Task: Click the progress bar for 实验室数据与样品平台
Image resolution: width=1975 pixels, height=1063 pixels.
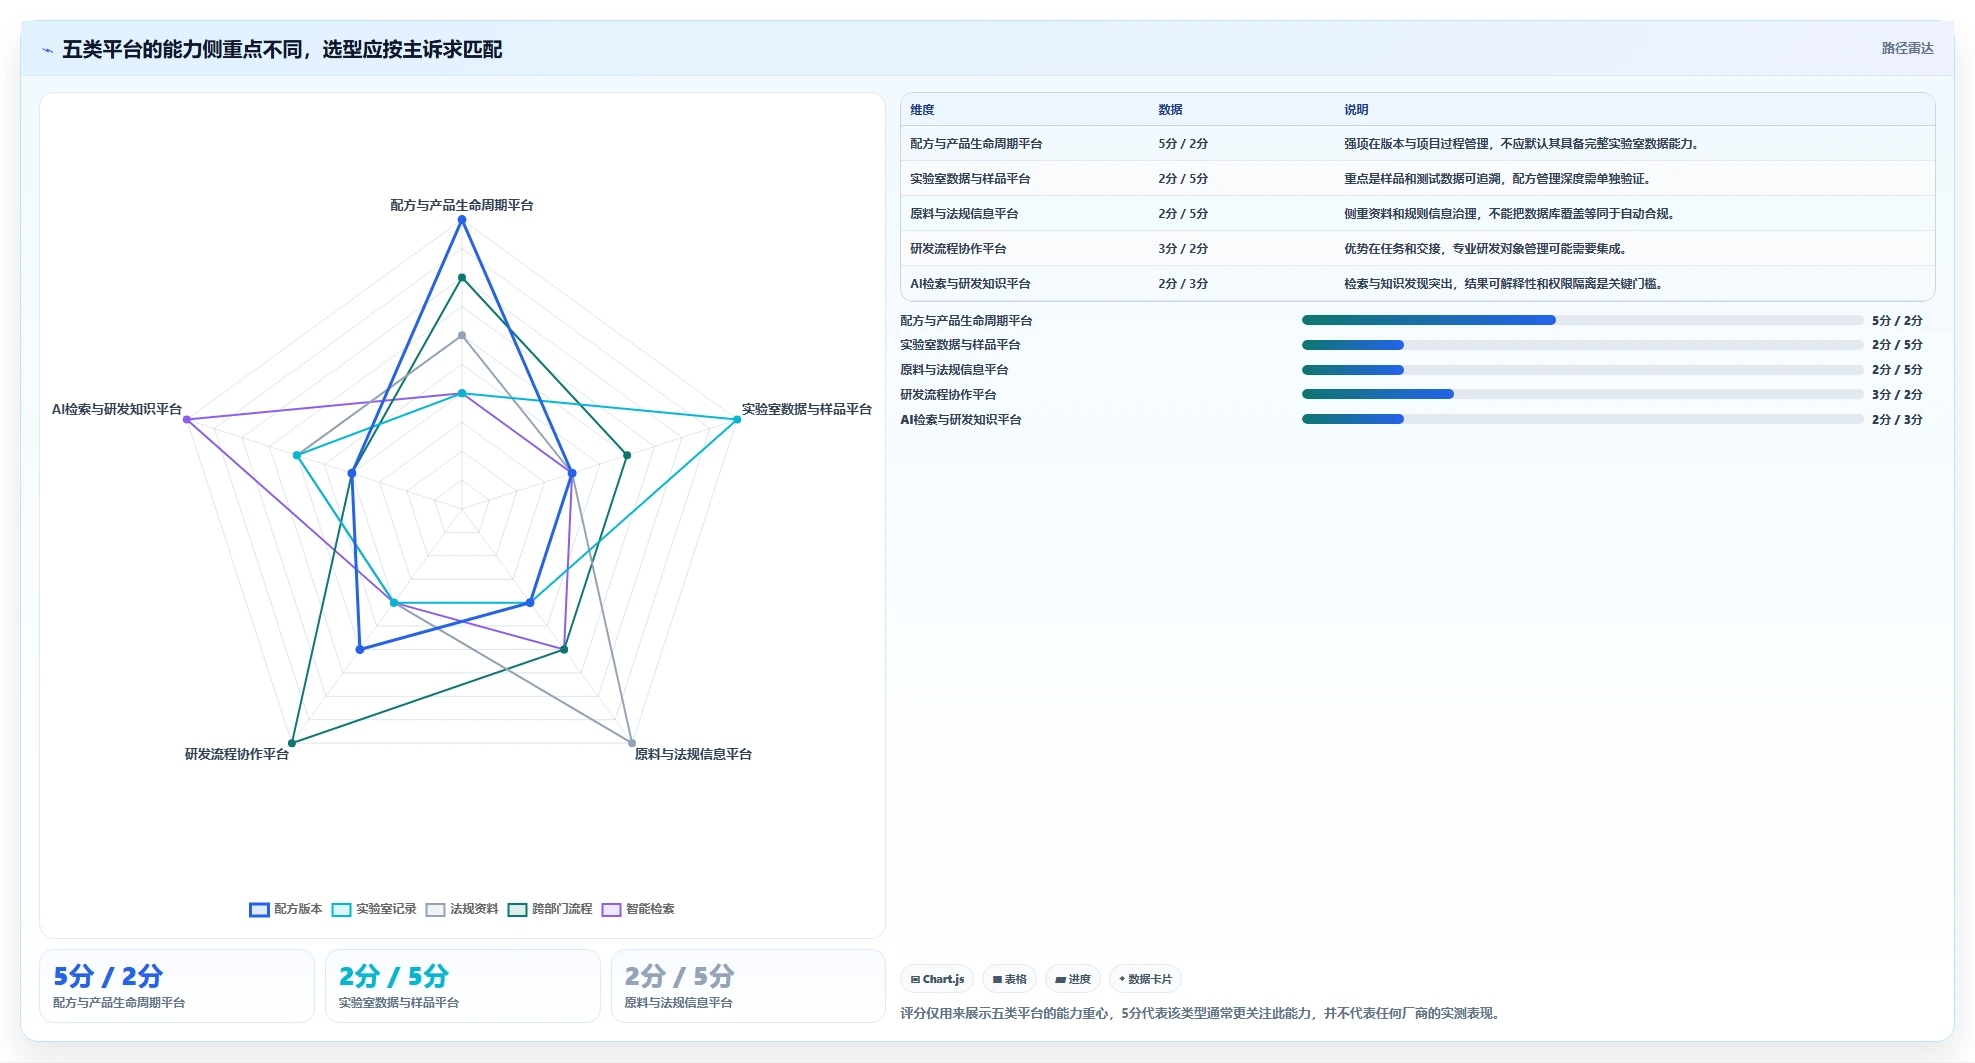Action: (x=1582, y=345)
